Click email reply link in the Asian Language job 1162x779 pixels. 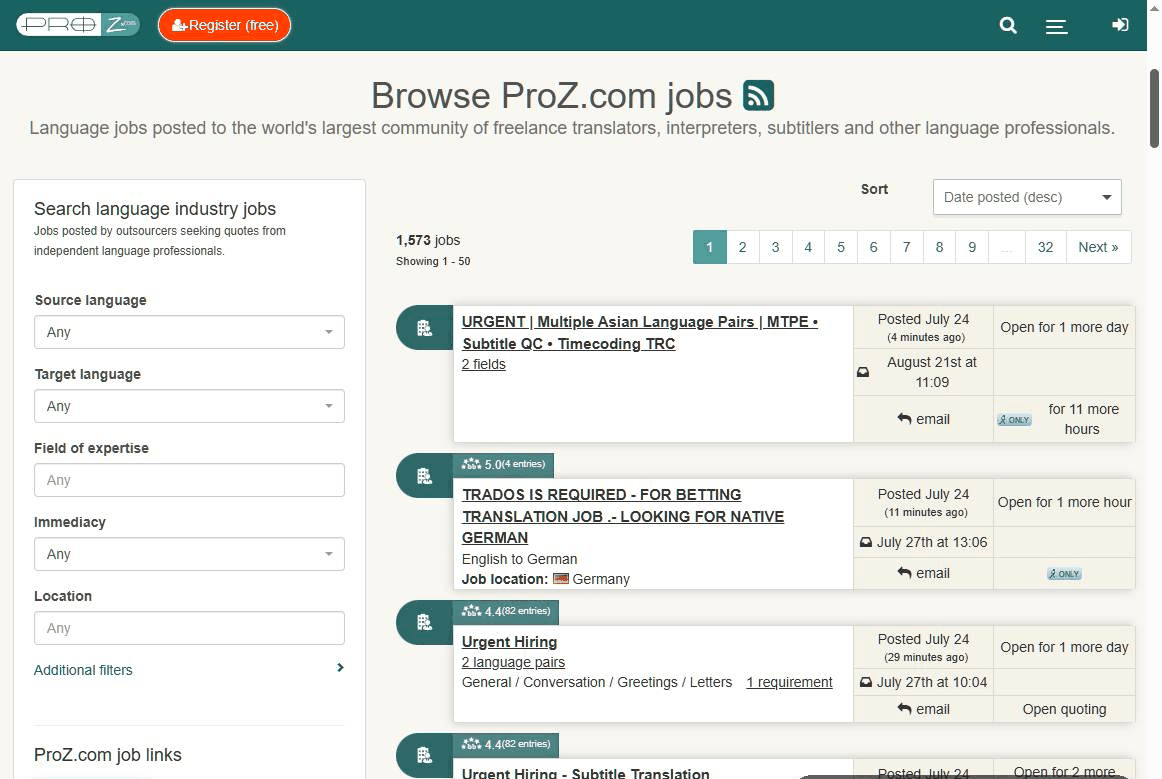(x=923, y=419)
